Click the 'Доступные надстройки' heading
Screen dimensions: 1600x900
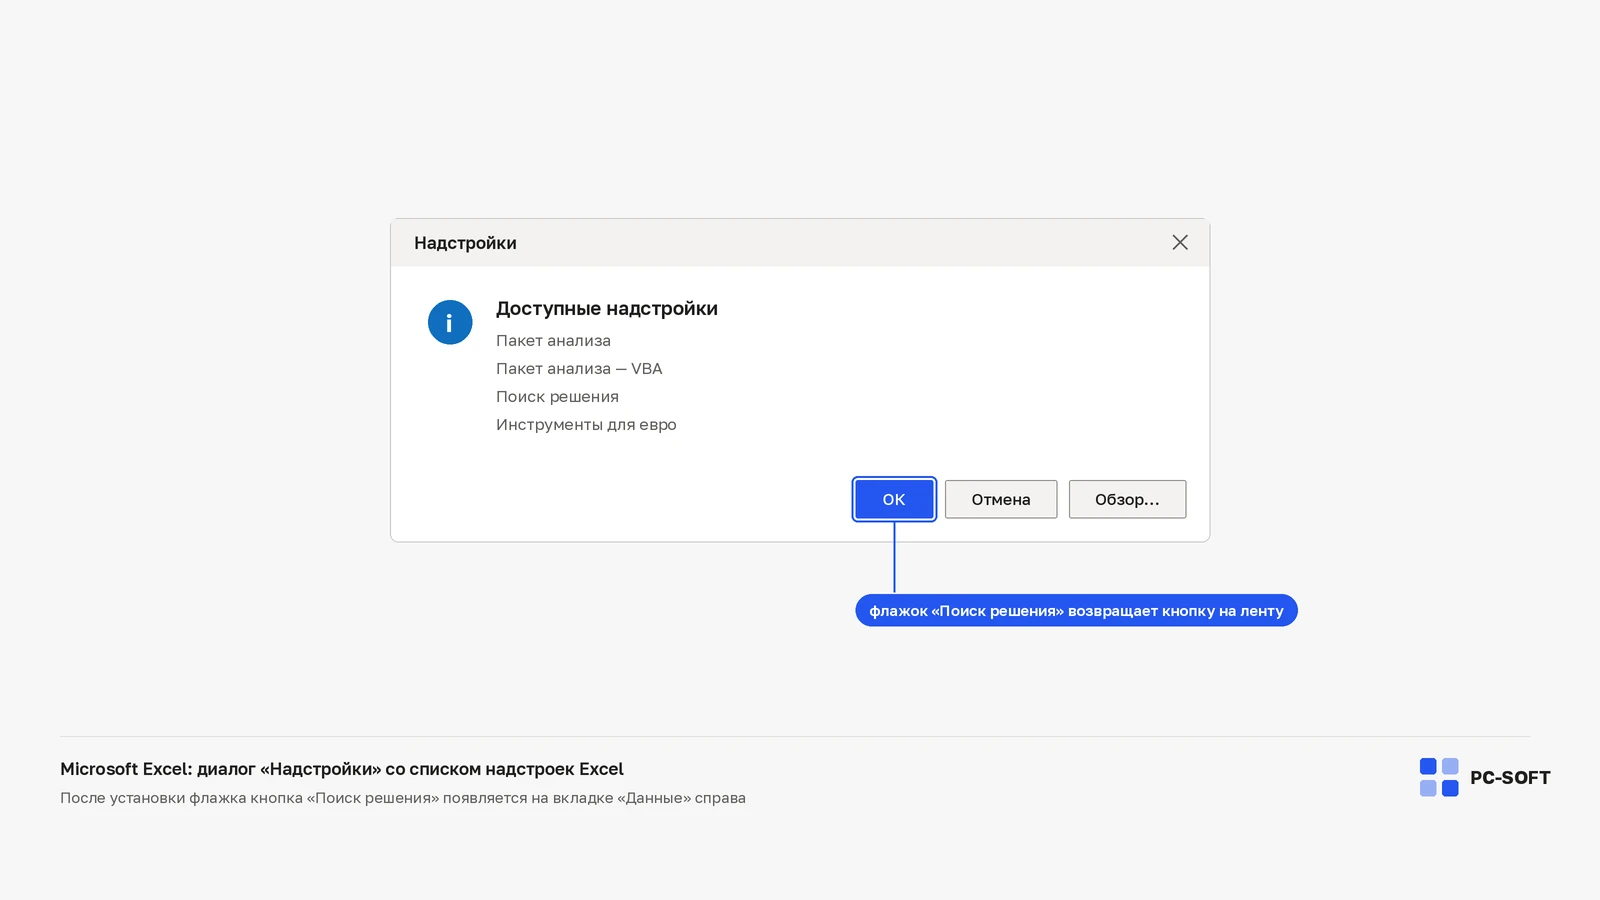(x=607, y=309)
